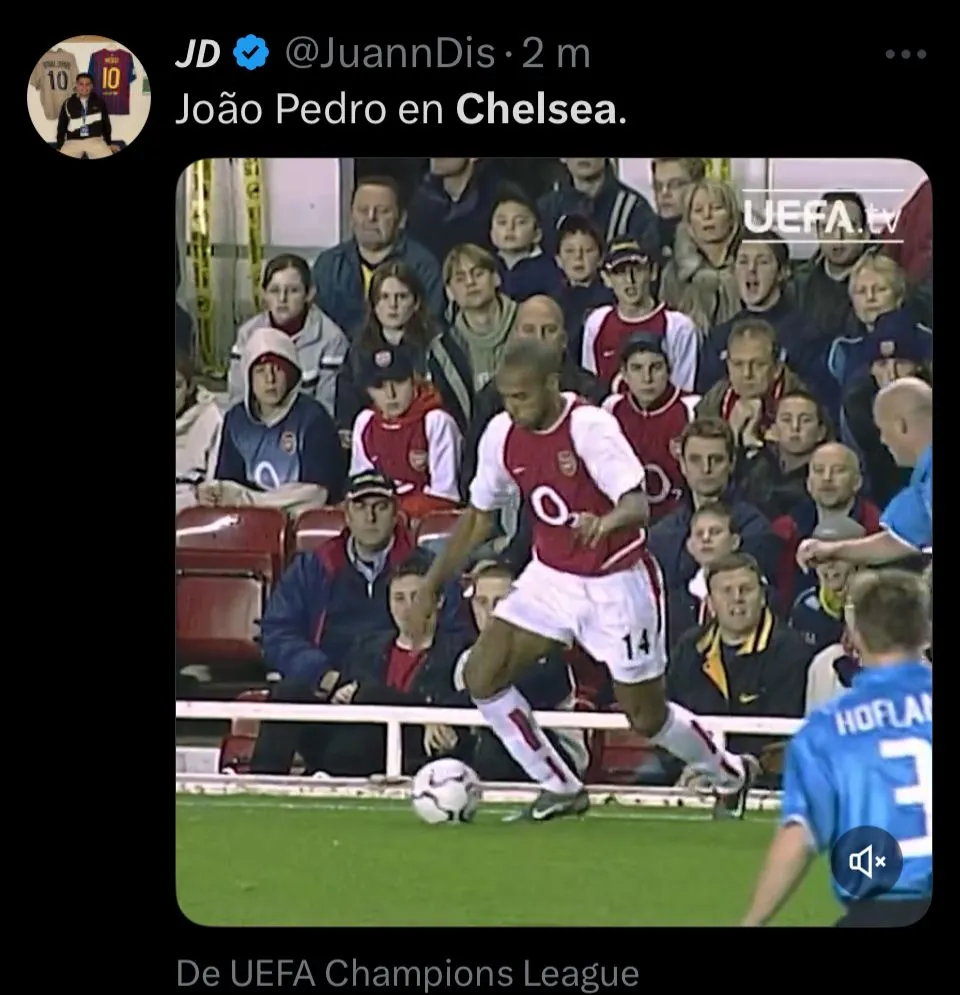Viewport: 960px width, 995px height.
Task: Click the tweet timestamp 2 m
Action: (556, 53)
